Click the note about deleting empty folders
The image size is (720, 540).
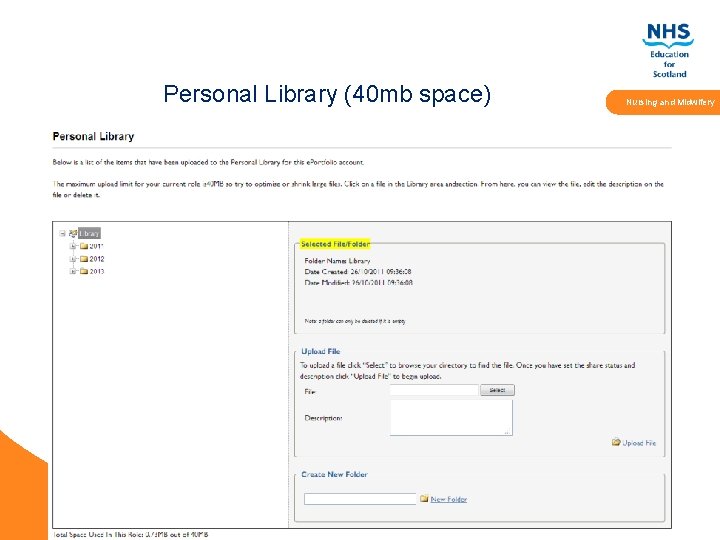pyautogui.click(x=355, y=321)
